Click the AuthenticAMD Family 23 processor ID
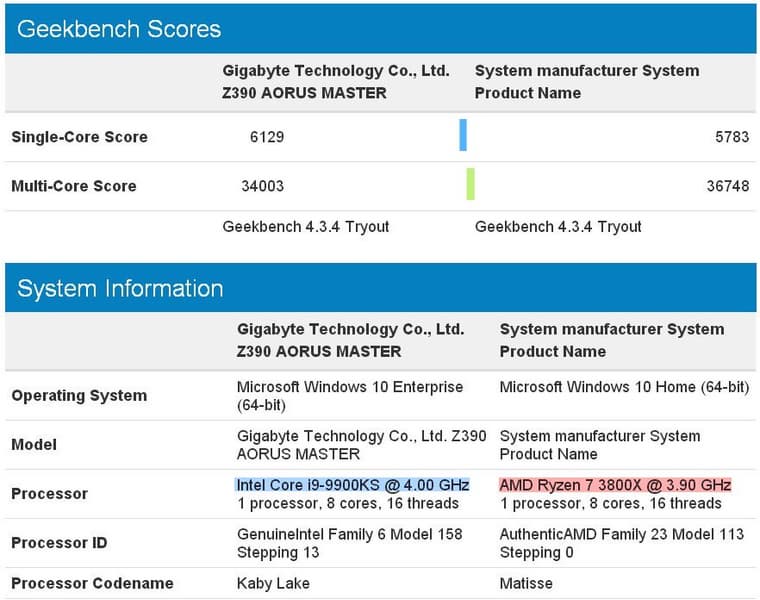This screenshot has width=760, height=600. pos(621,543)
